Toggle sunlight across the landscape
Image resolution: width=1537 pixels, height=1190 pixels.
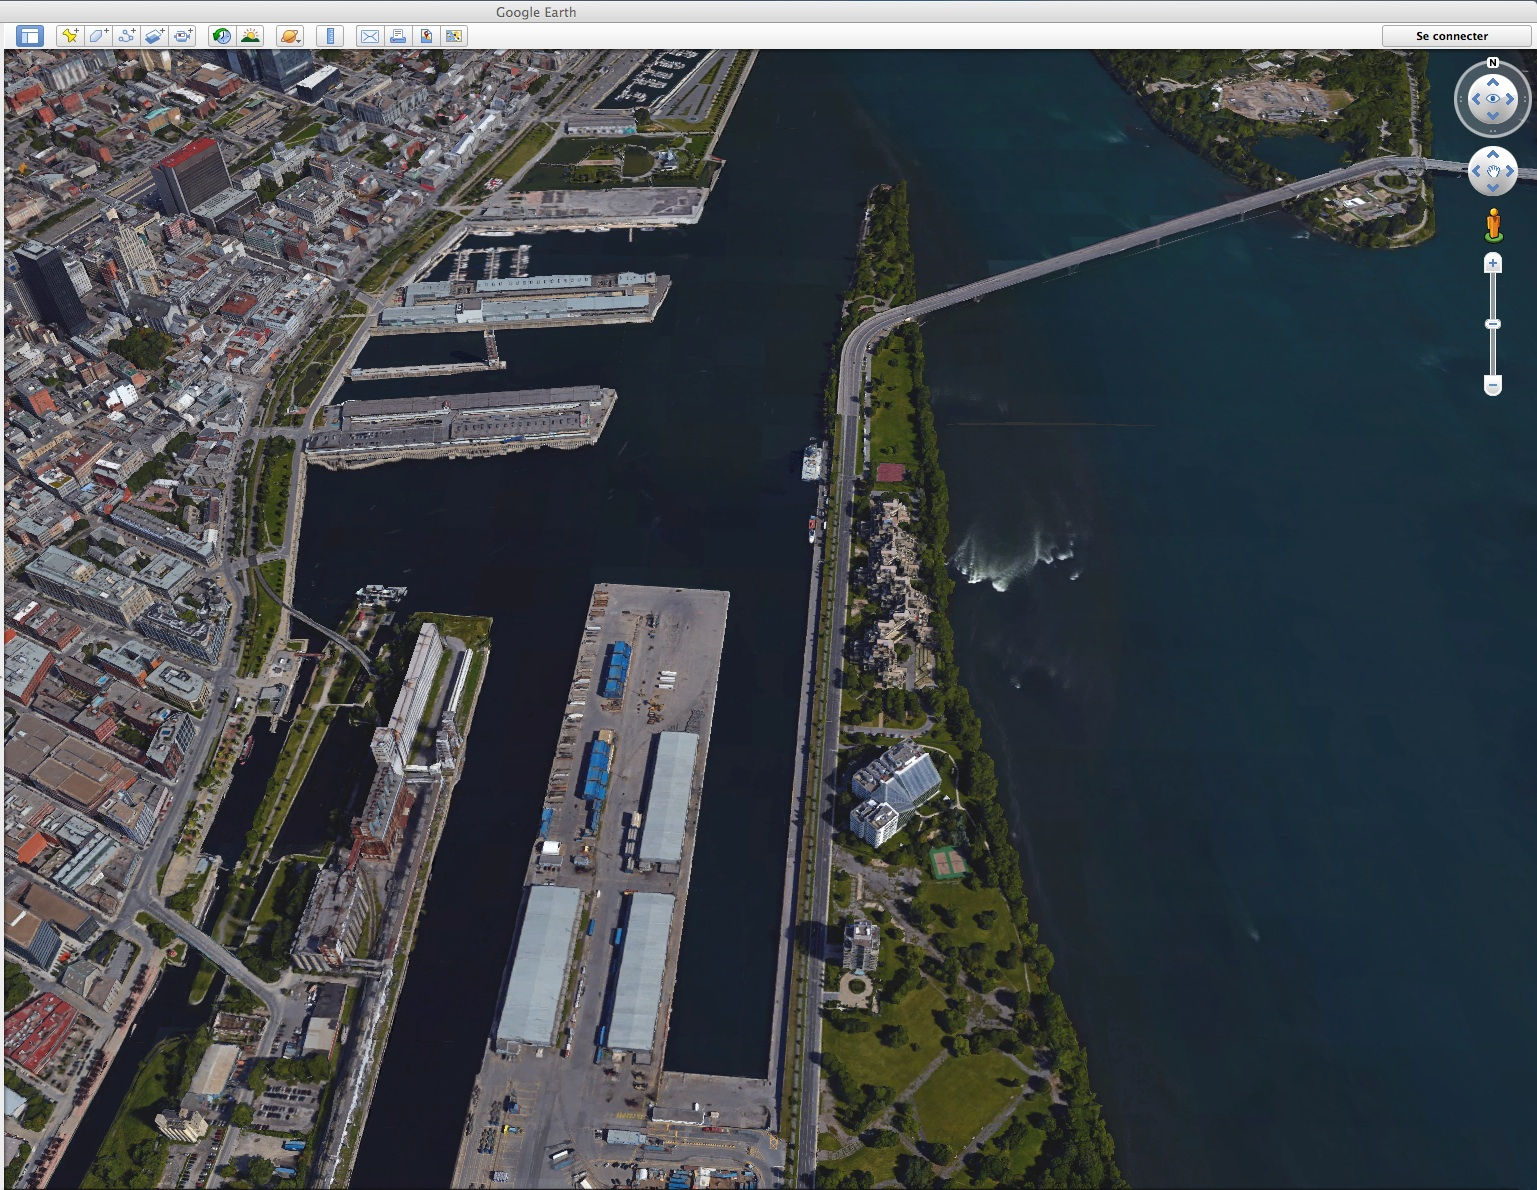tap(250, 36)
